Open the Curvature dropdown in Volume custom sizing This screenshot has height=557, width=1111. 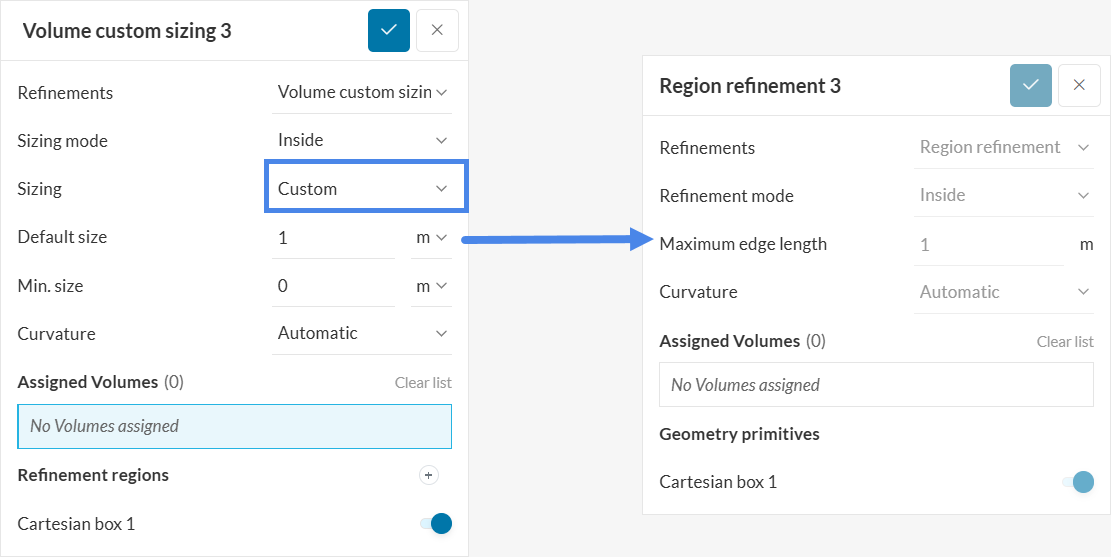pyautogui.click(x=362, y=333)
